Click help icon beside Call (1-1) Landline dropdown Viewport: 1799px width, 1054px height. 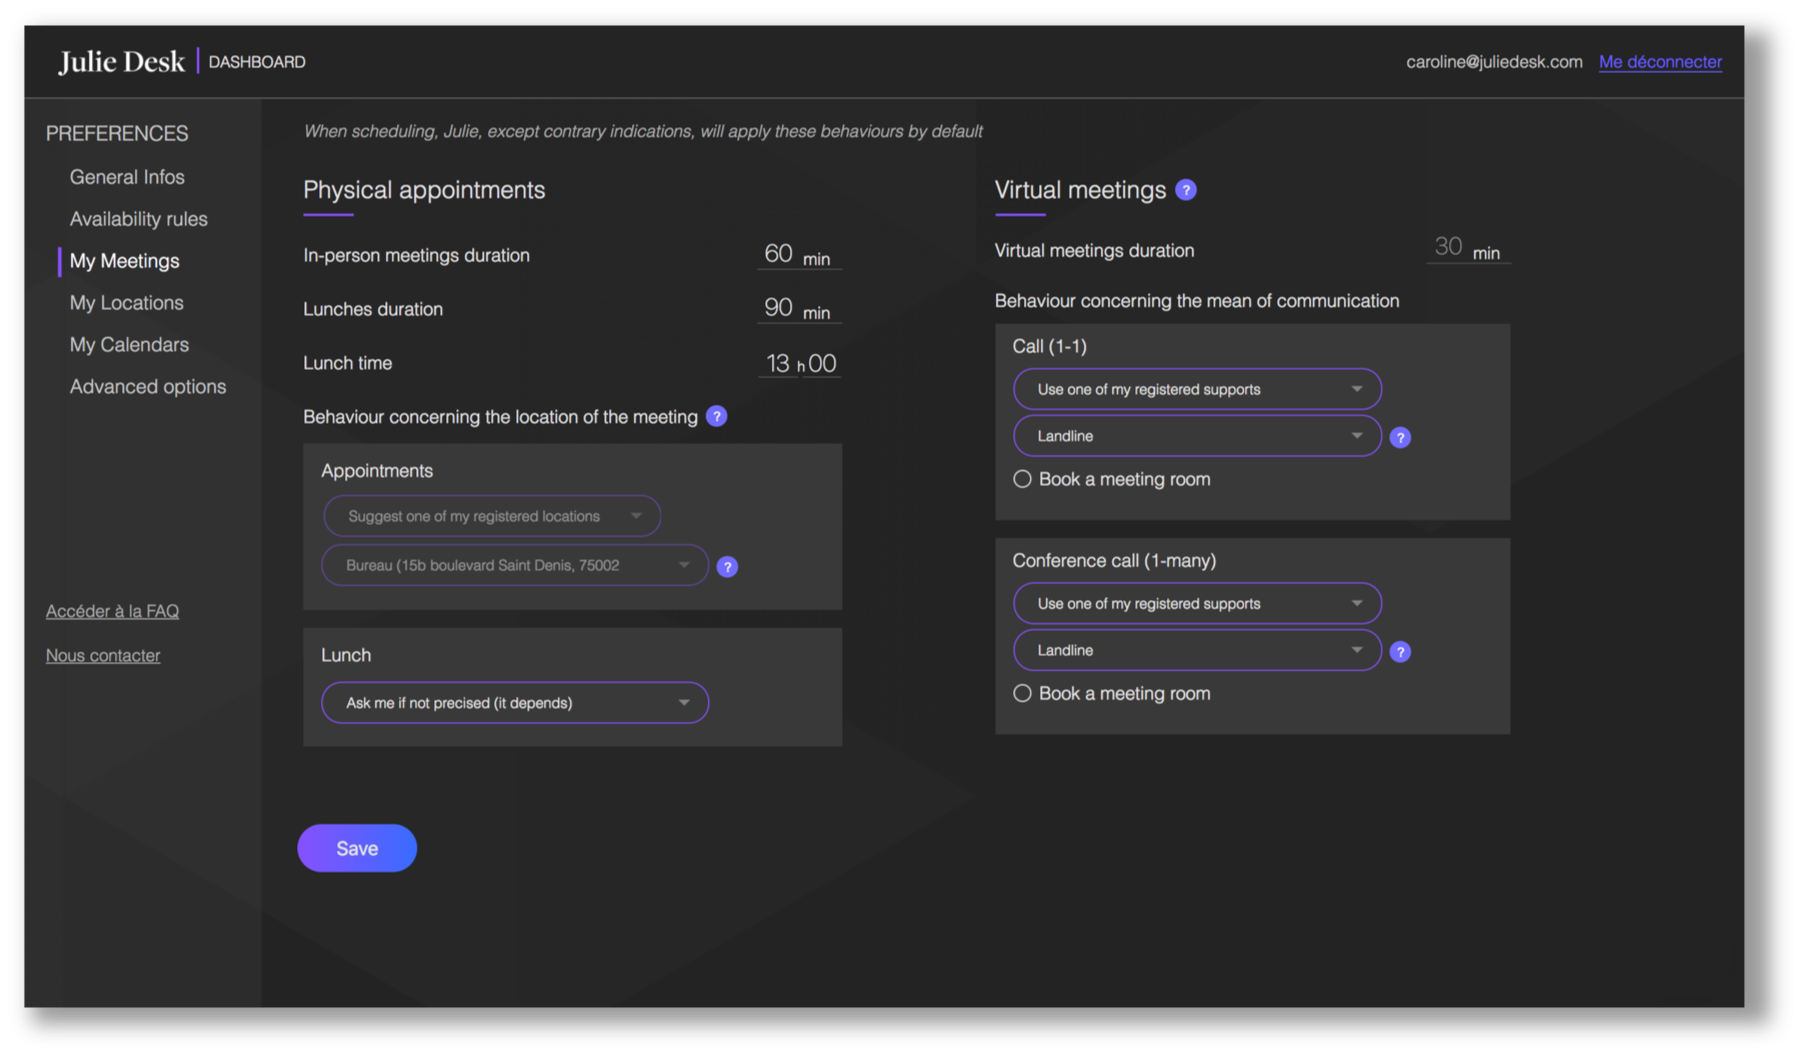point(1400,437)
